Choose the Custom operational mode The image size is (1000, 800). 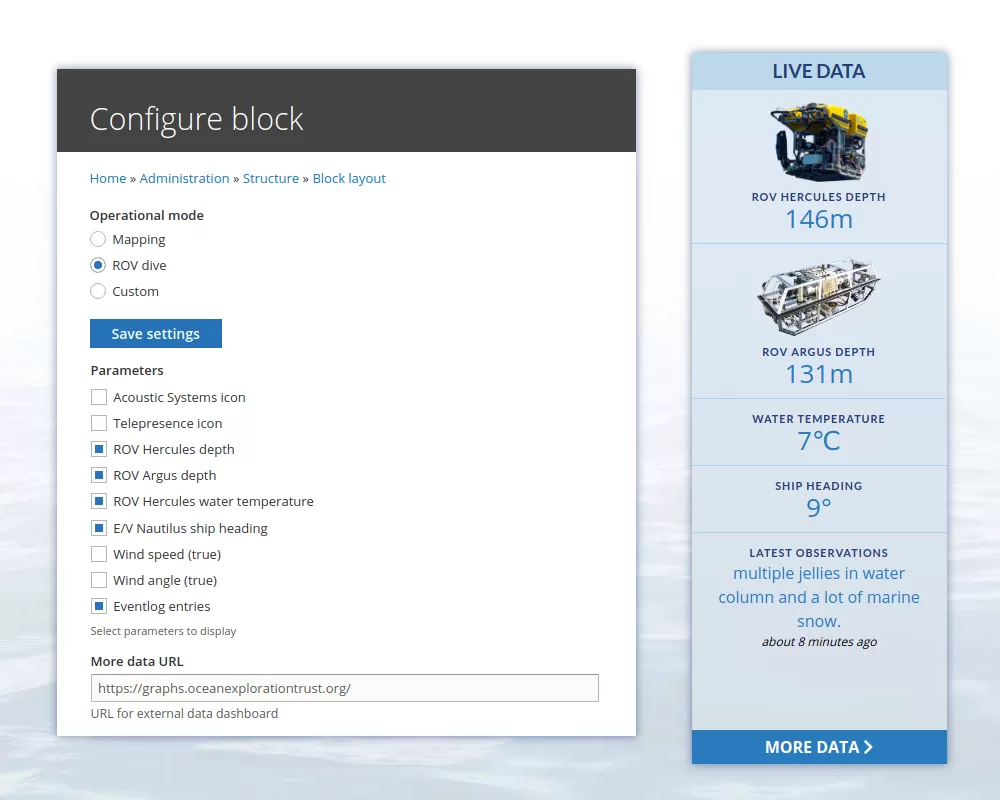point(98,291)
